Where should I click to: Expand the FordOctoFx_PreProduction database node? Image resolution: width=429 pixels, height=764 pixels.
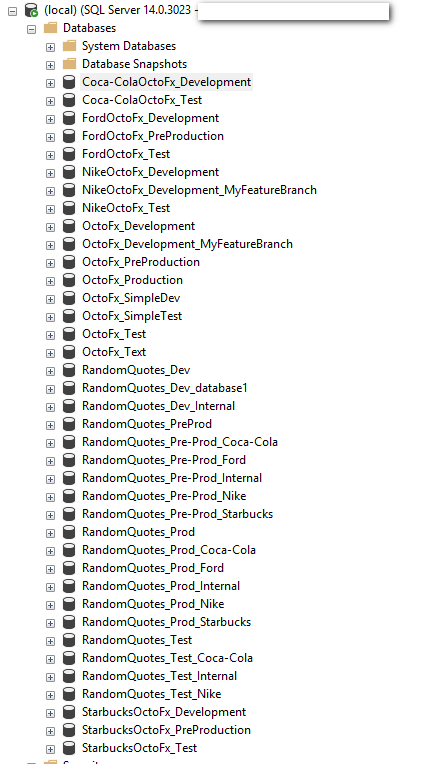[x=50, y=137]
